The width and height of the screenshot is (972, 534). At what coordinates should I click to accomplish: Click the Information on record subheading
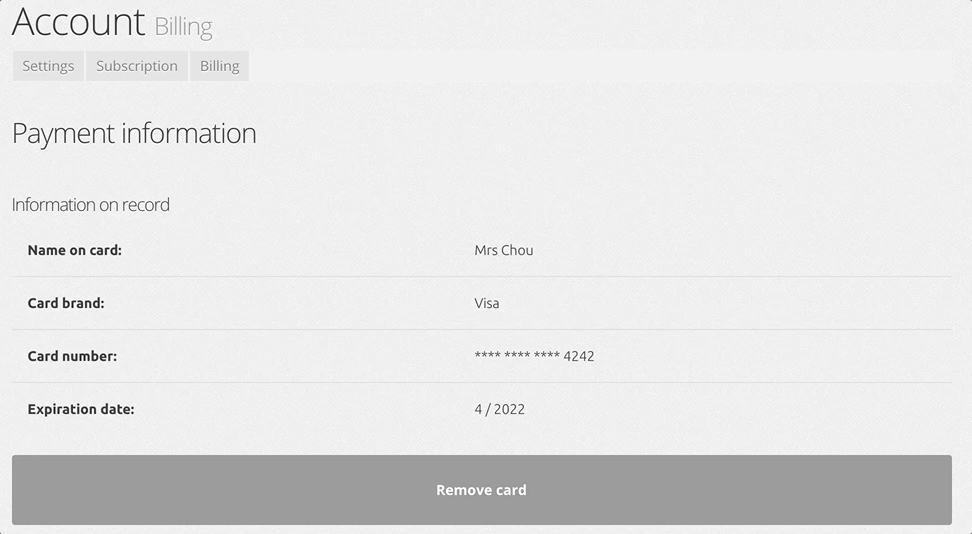click(91, 205)
